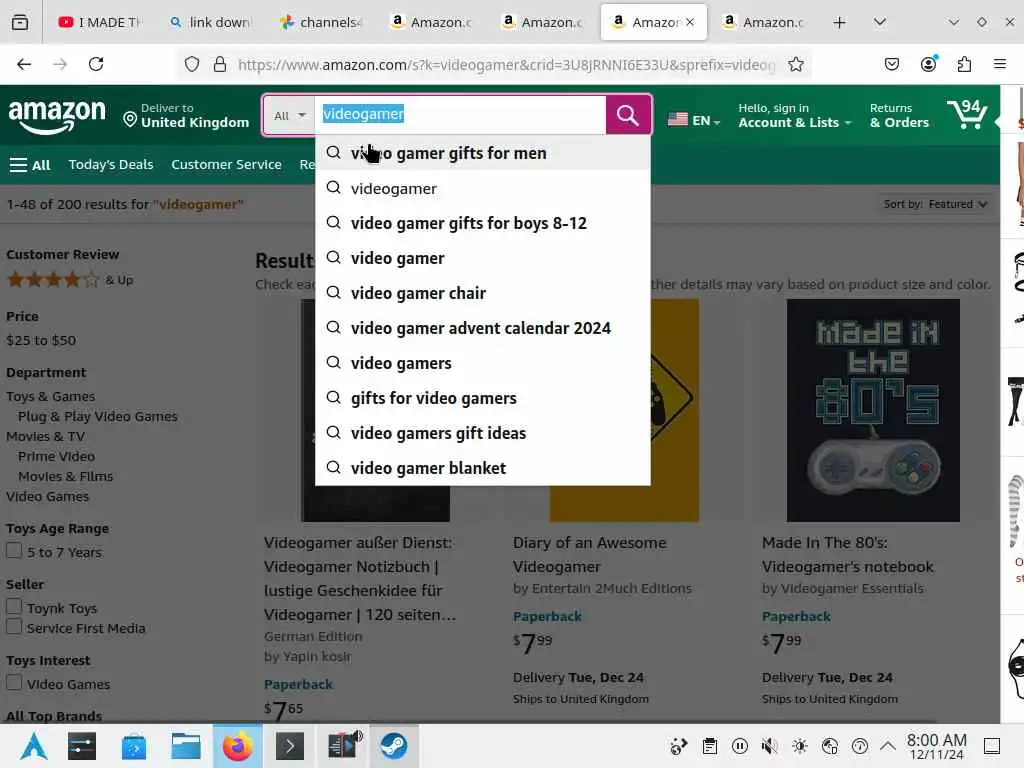Tick the Toynk Toys seller checkbox

14,607
